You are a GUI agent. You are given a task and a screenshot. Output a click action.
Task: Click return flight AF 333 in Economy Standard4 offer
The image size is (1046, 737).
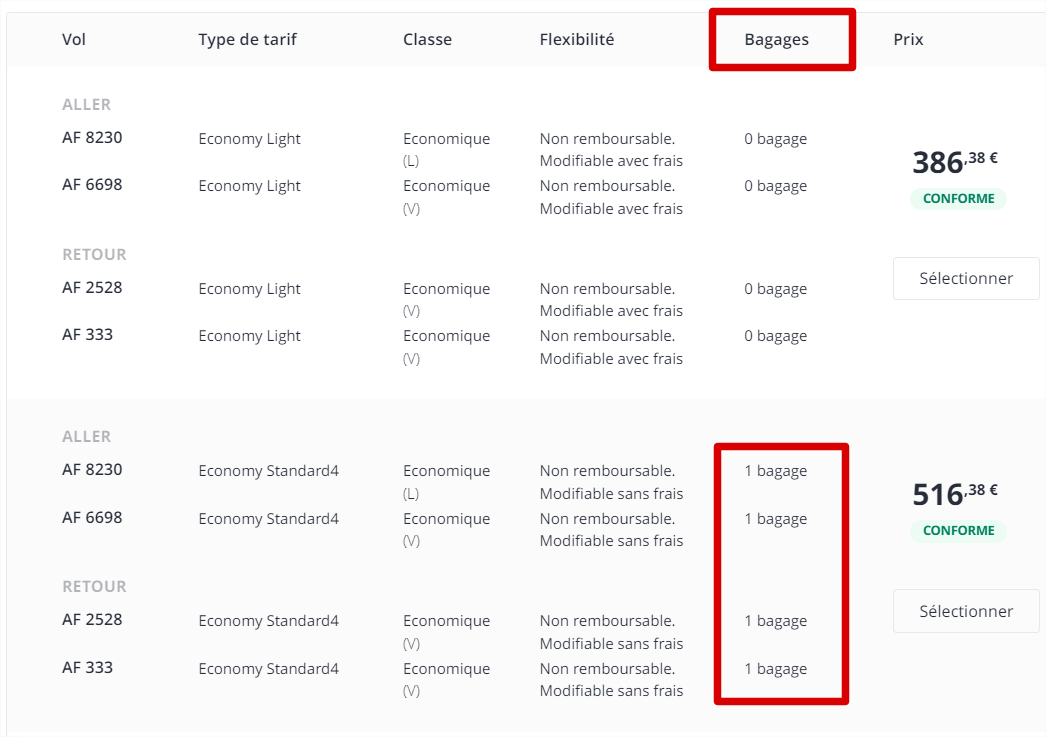click(87, 668)
